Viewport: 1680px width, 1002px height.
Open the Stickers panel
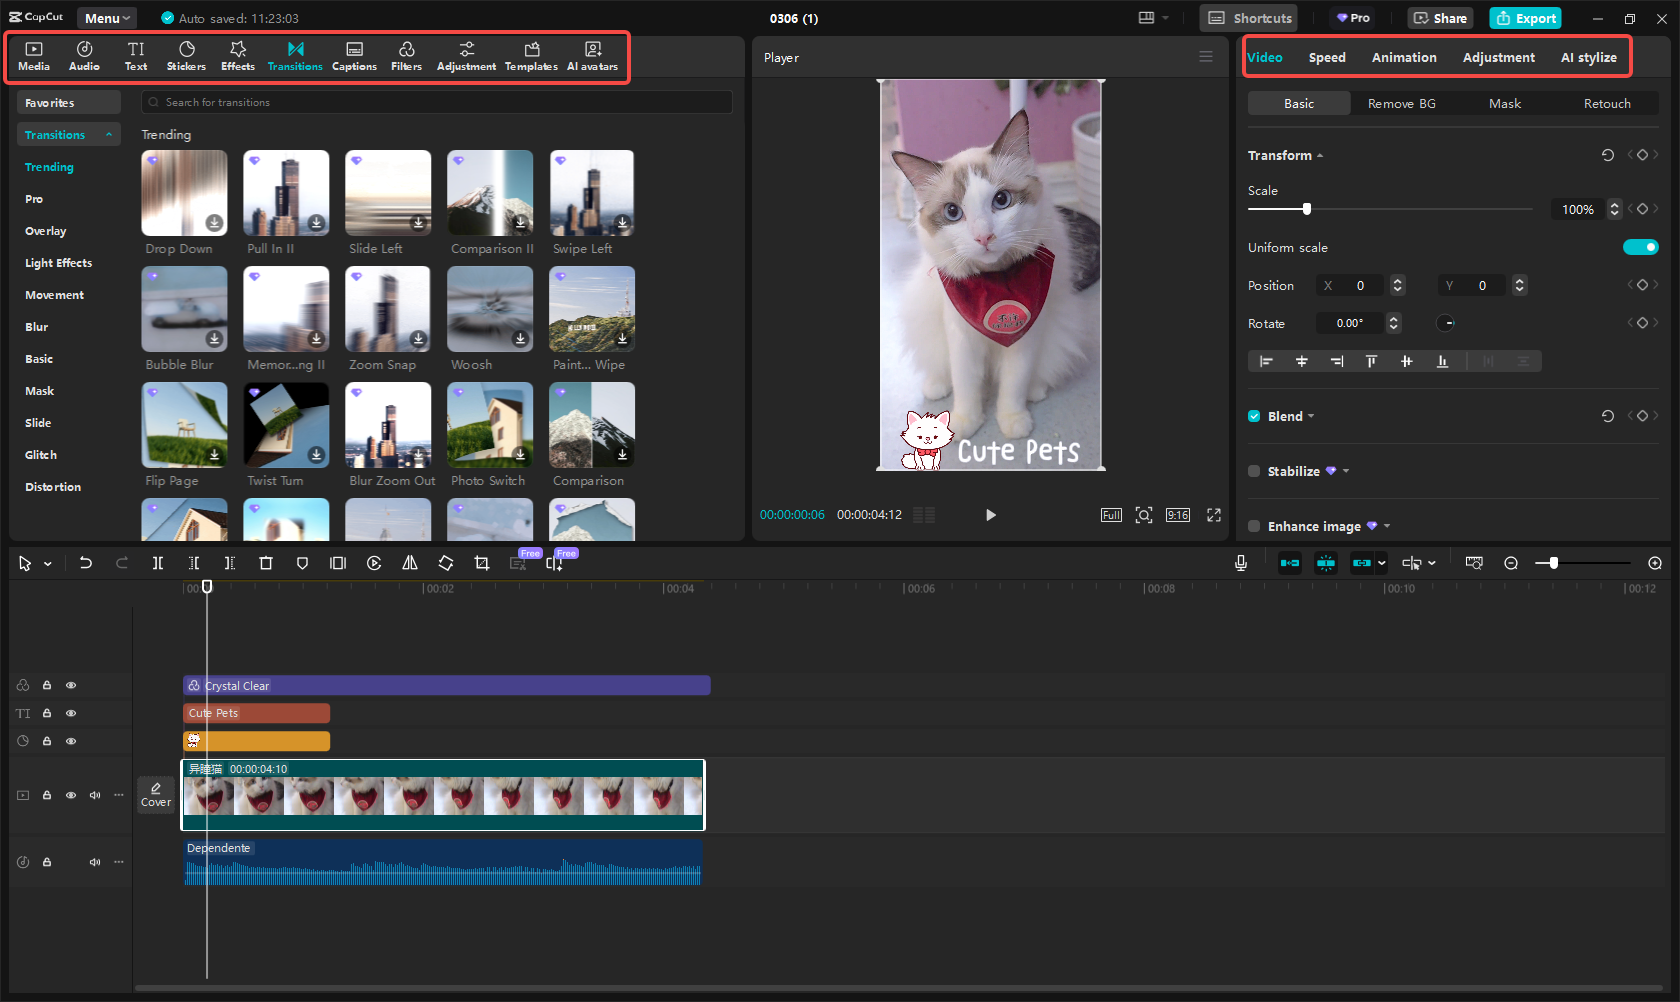point(186,56)
